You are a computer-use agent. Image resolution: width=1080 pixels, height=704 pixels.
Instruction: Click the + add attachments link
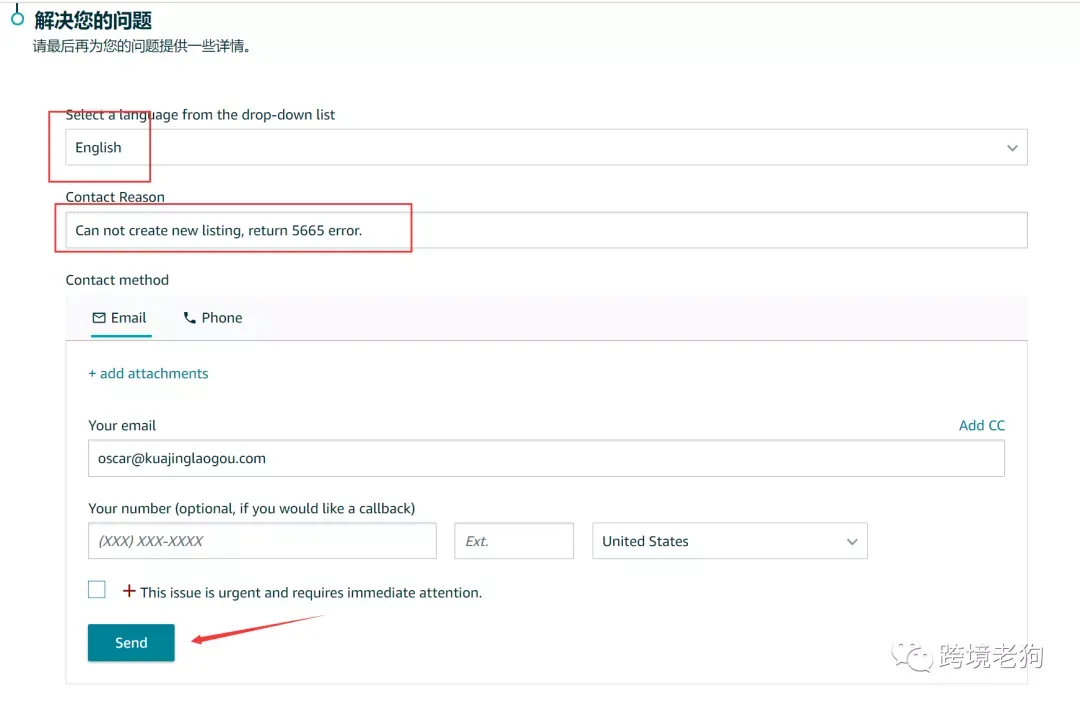148,373
